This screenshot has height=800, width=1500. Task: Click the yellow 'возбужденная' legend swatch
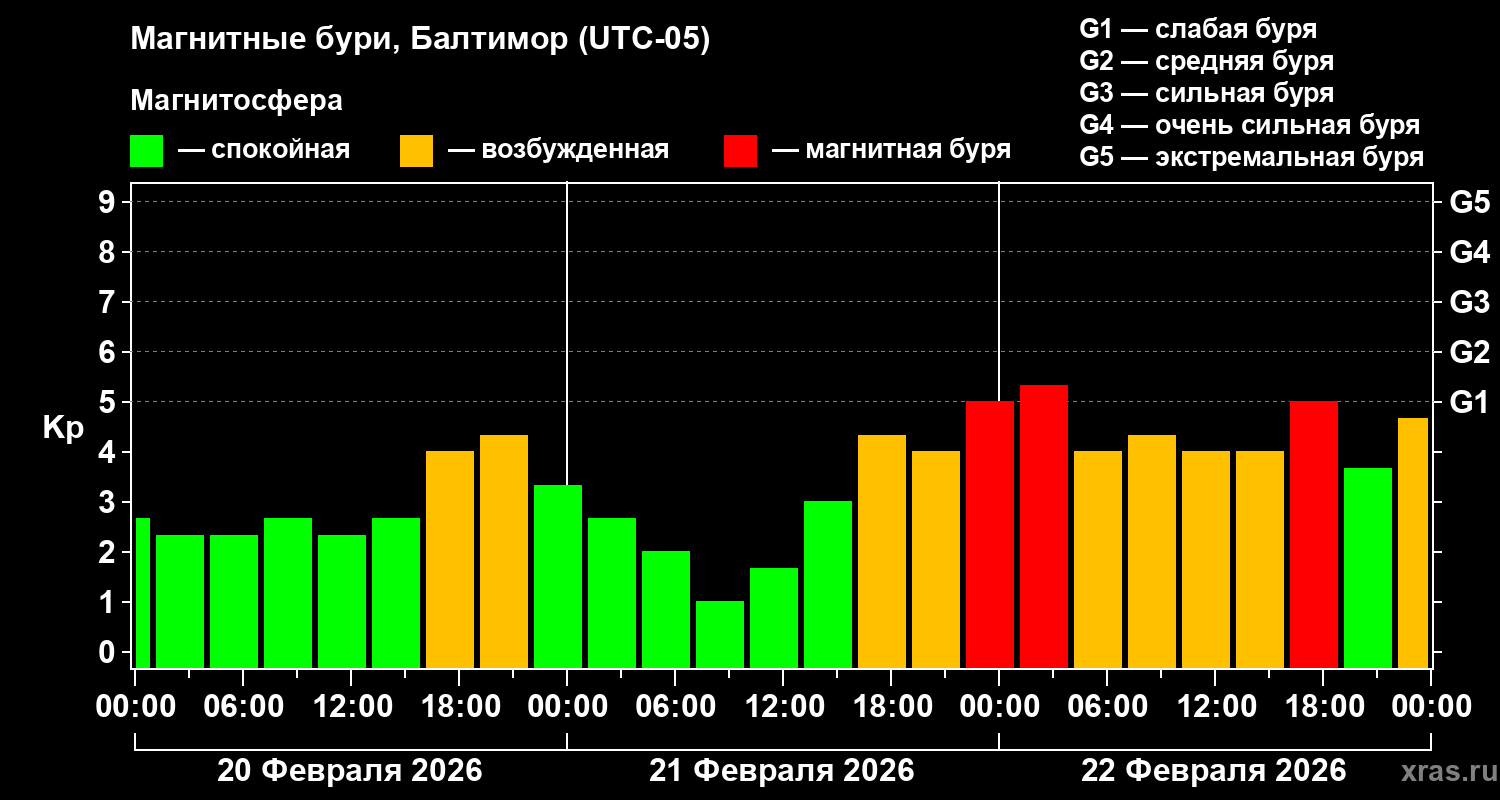(x=416, y=151)
